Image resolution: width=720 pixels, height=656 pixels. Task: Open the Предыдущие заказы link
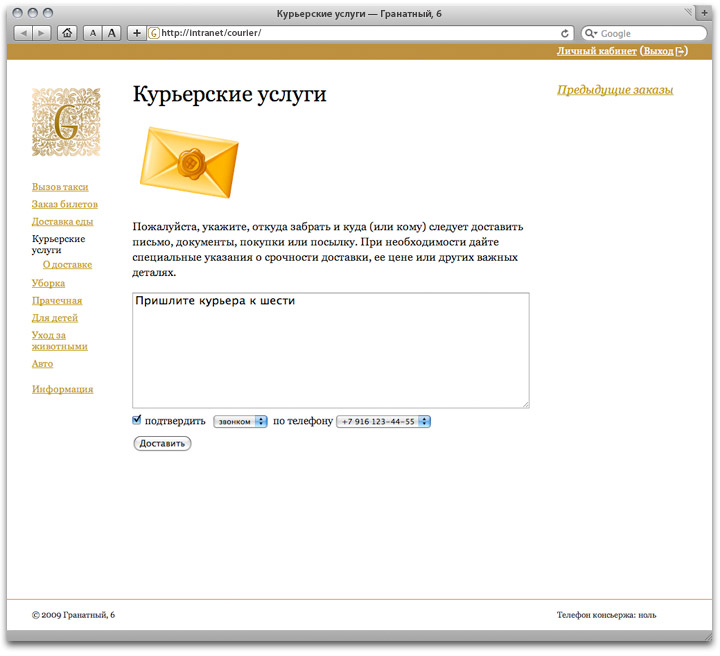[x=614, y=90]
